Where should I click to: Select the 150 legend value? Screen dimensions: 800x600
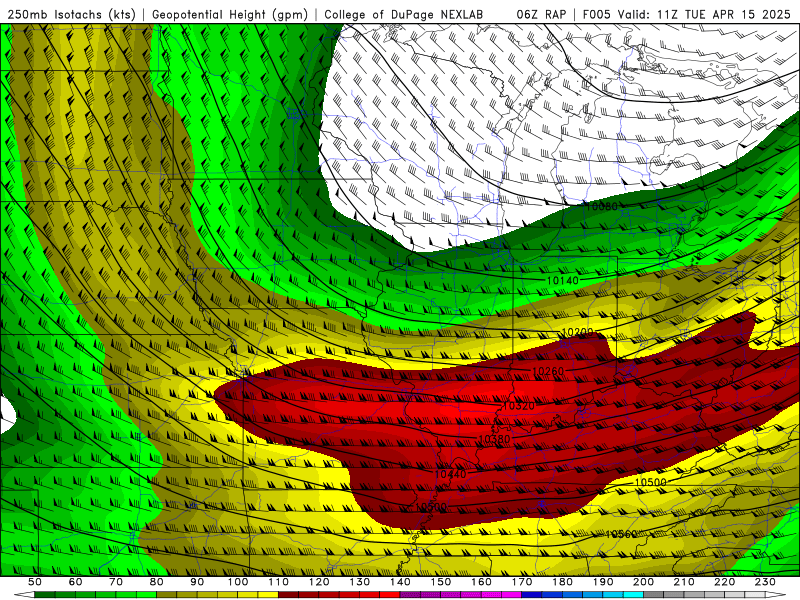441,582
